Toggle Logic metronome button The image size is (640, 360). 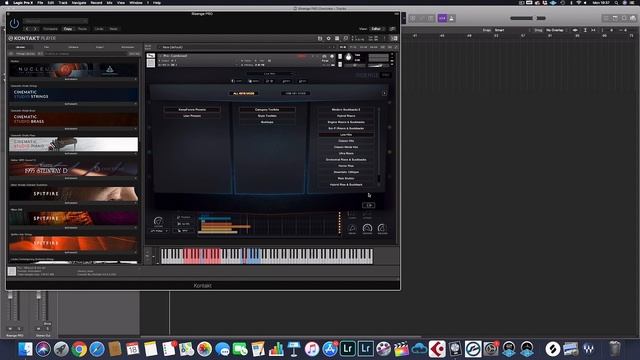(451, 18)
